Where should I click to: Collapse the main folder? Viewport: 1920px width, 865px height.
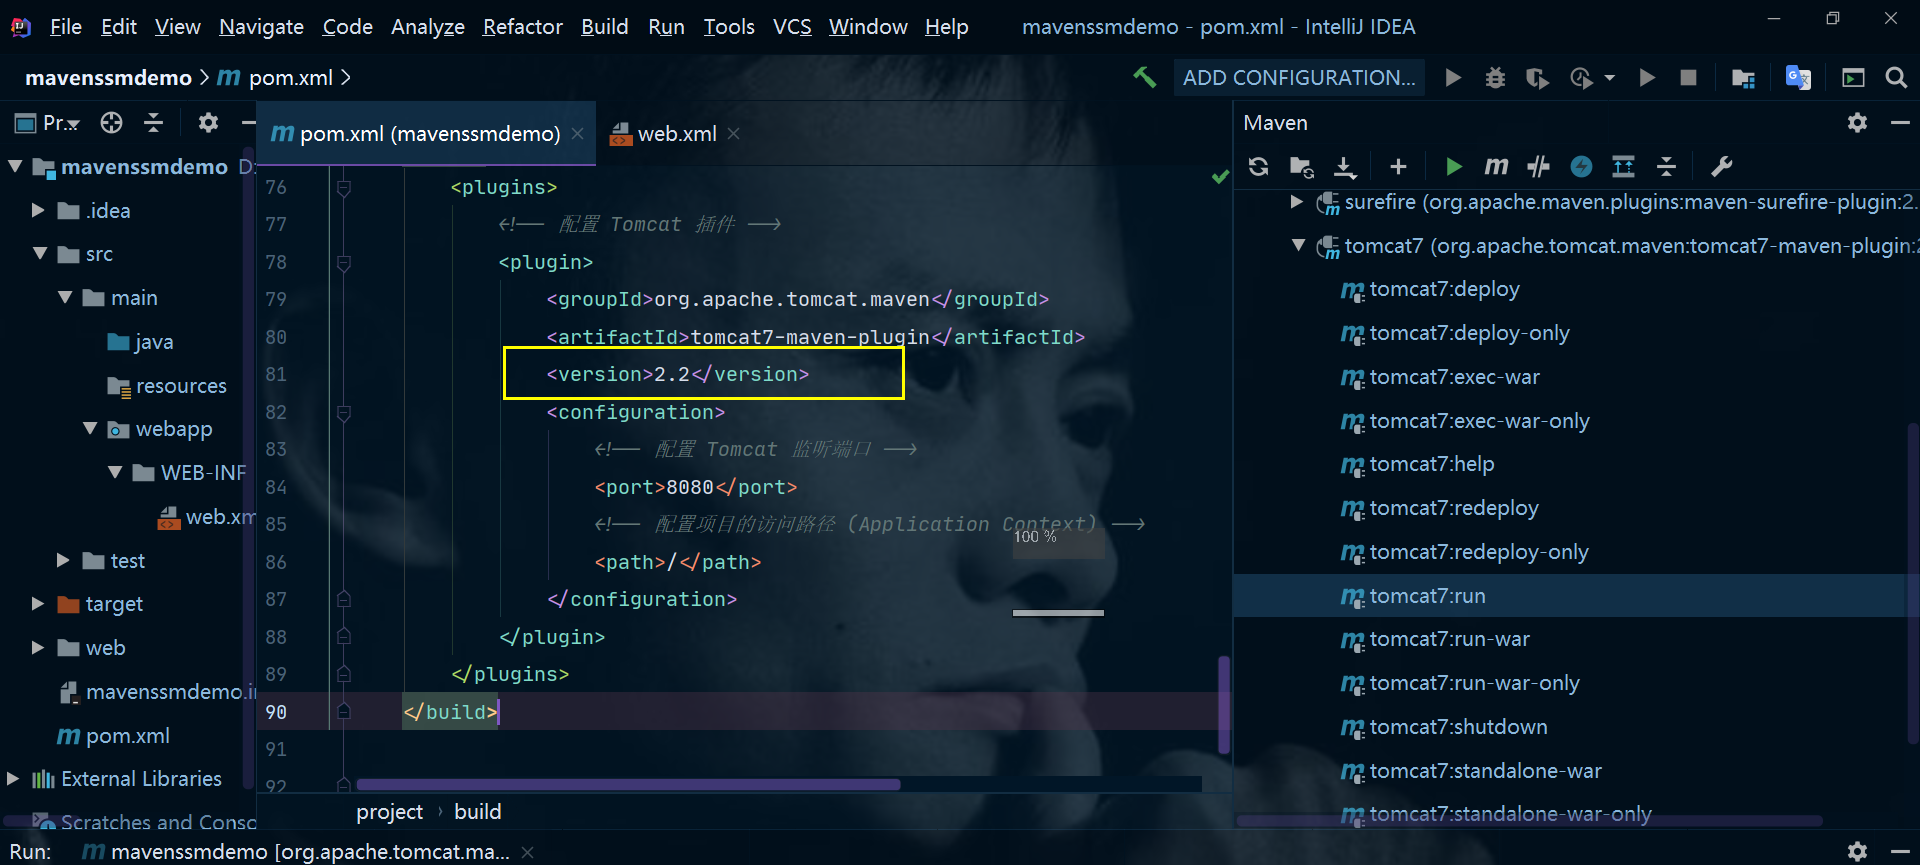[x=65, y=297]
